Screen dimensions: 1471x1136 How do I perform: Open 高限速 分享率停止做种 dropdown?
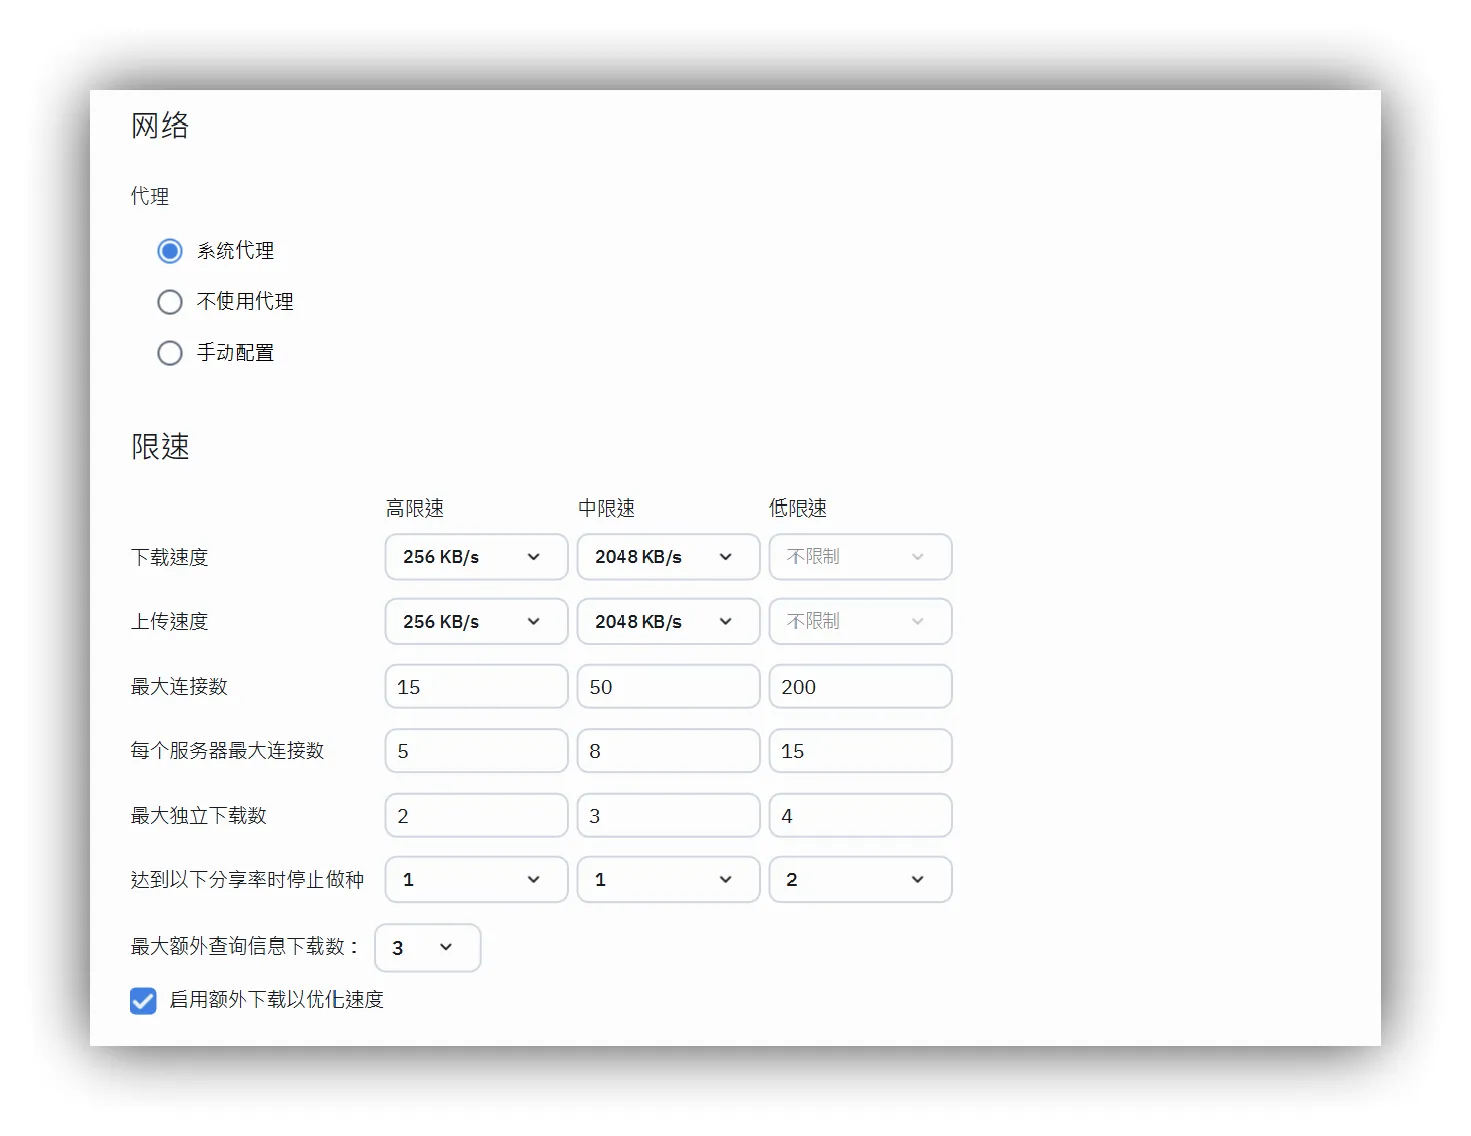point(476,880)
